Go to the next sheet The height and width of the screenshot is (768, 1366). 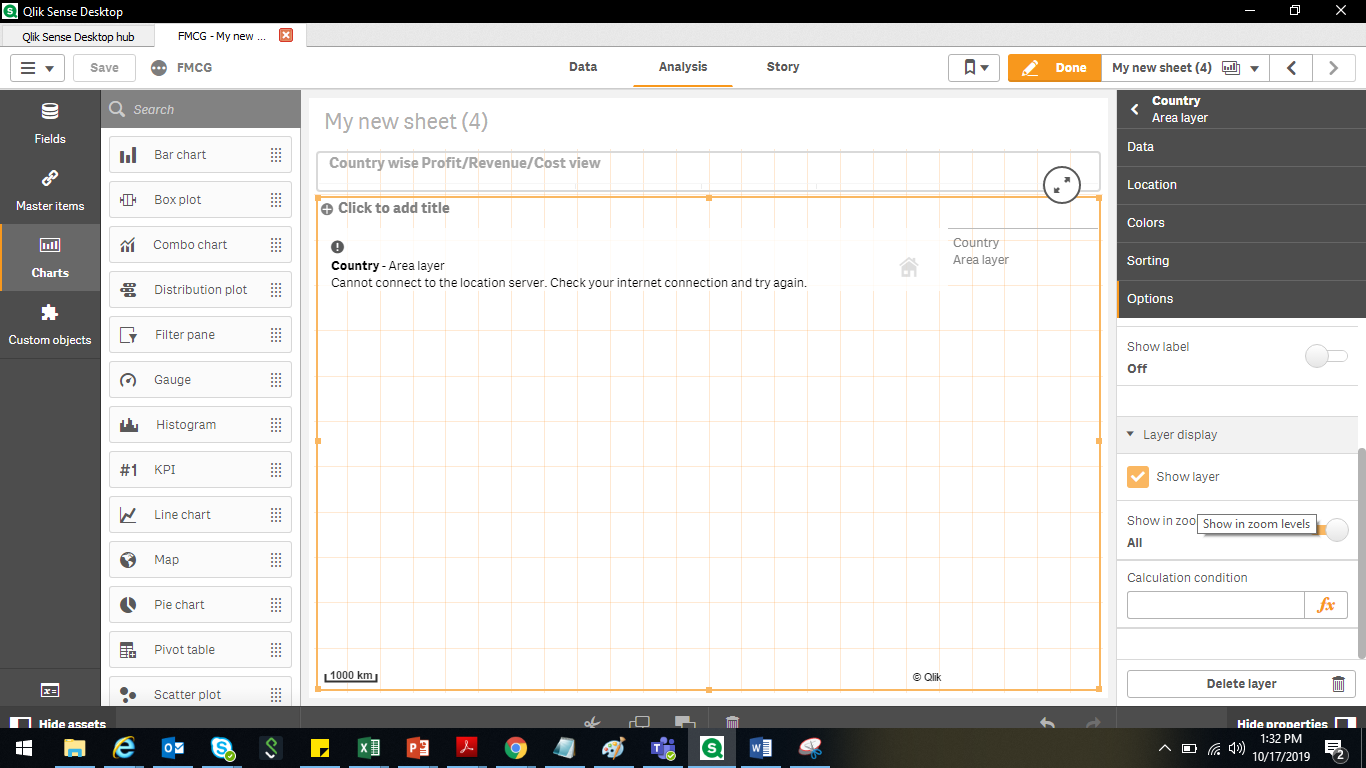(x=1333, y=68)
